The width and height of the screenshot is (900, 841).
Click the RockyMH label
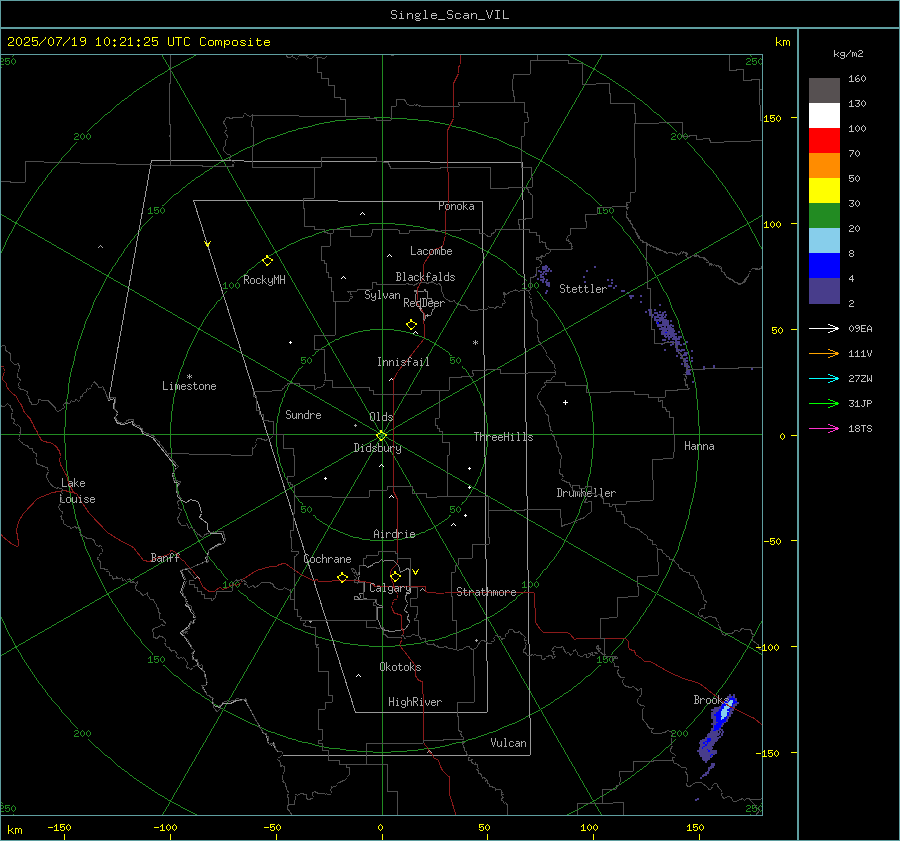coord(264,280)
